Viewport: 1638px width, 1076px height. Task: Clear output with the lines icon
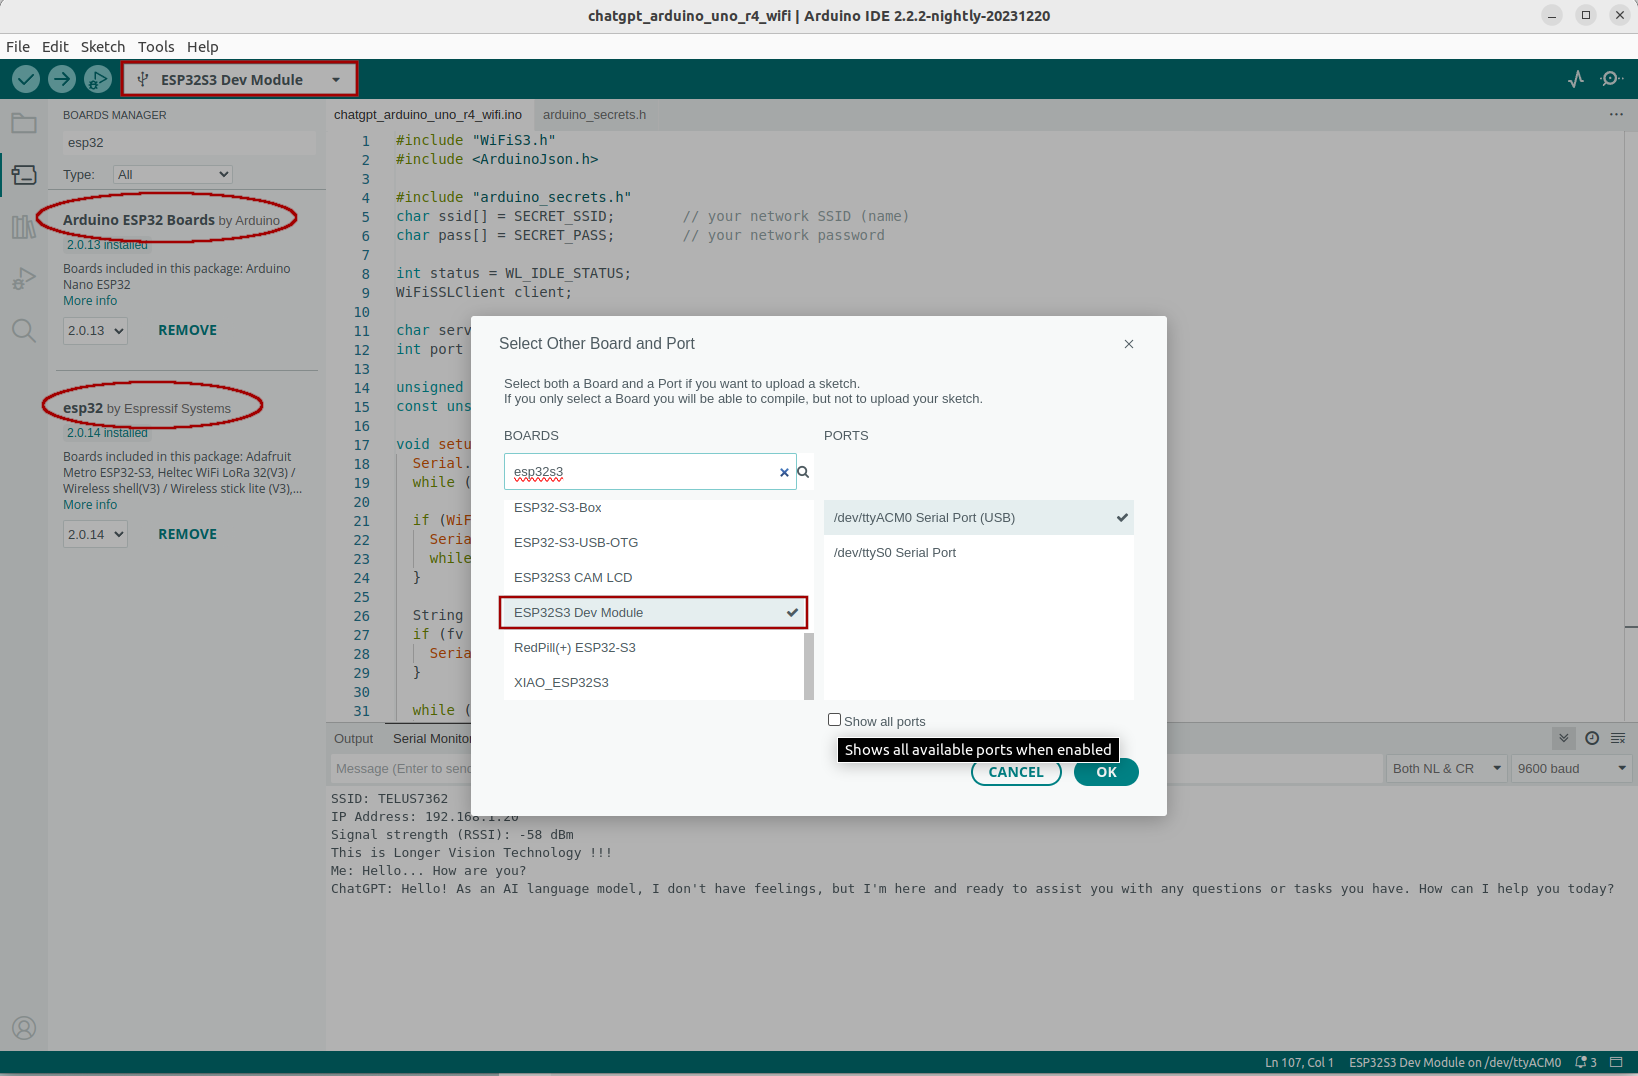(1618, 738)
